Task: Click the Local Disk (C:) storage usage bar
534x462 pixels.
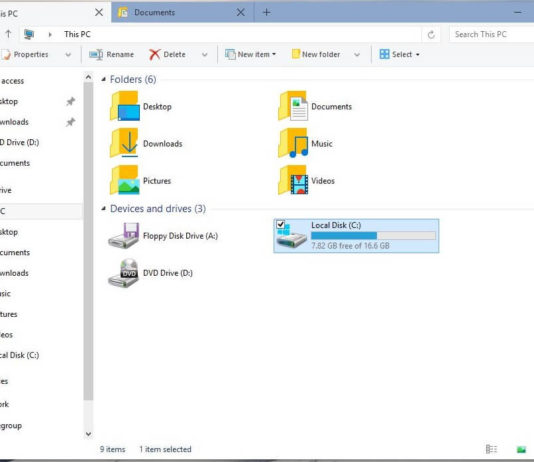Action: coord(373,236)
